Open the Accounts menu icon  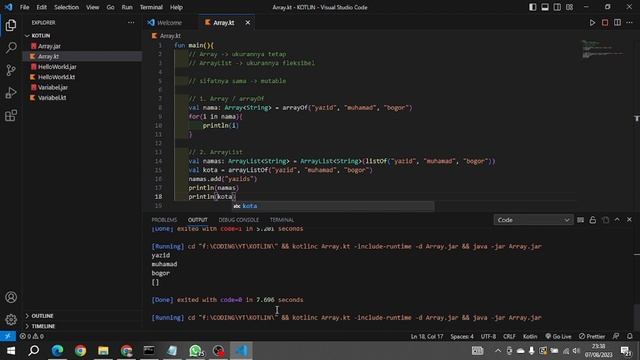[11, 297]
